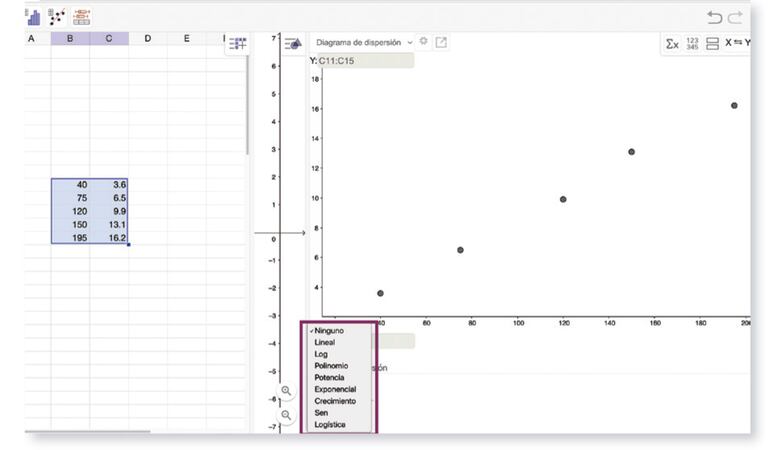Choose Potencia regression model
770x450 pixels.
click(x=338, y=378)
